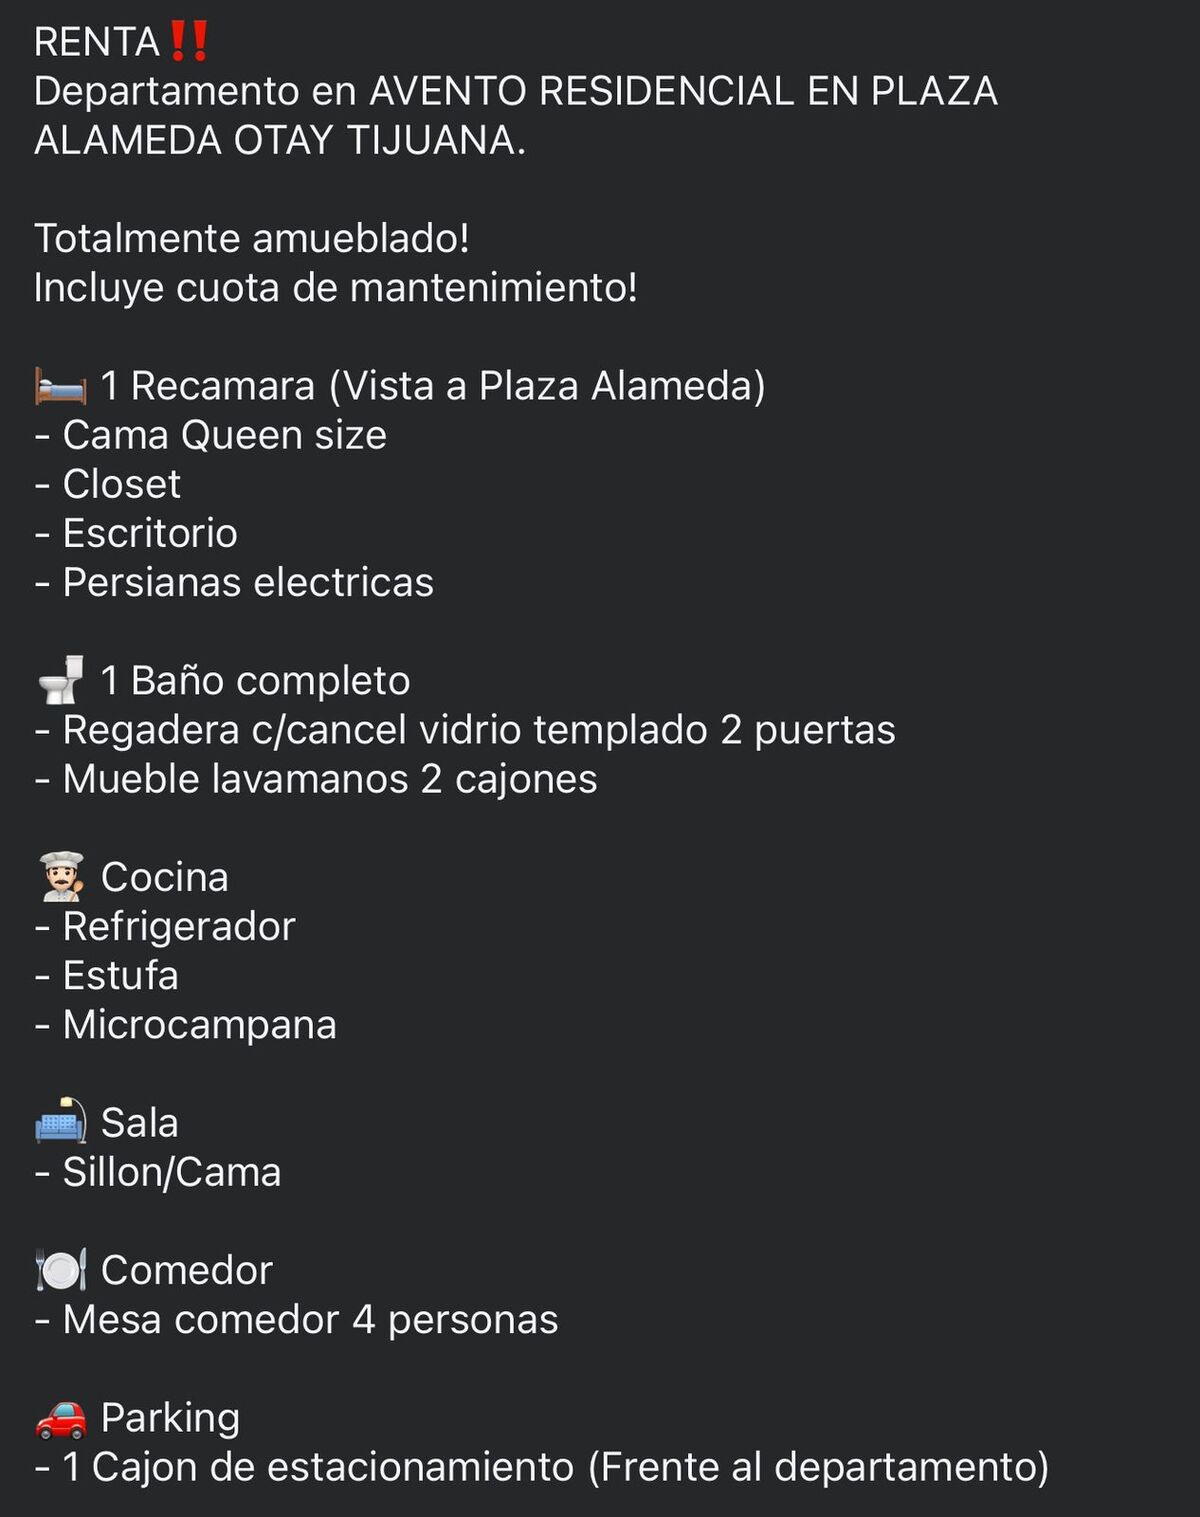Click the toilet emoji beside Baño completo
Screen dimensions: 1200x1517
pos(61,680)
